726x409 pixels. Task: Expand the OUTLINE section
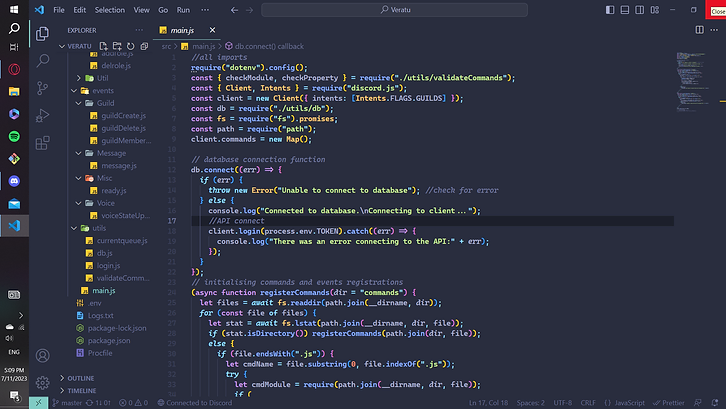click(81, 378)
